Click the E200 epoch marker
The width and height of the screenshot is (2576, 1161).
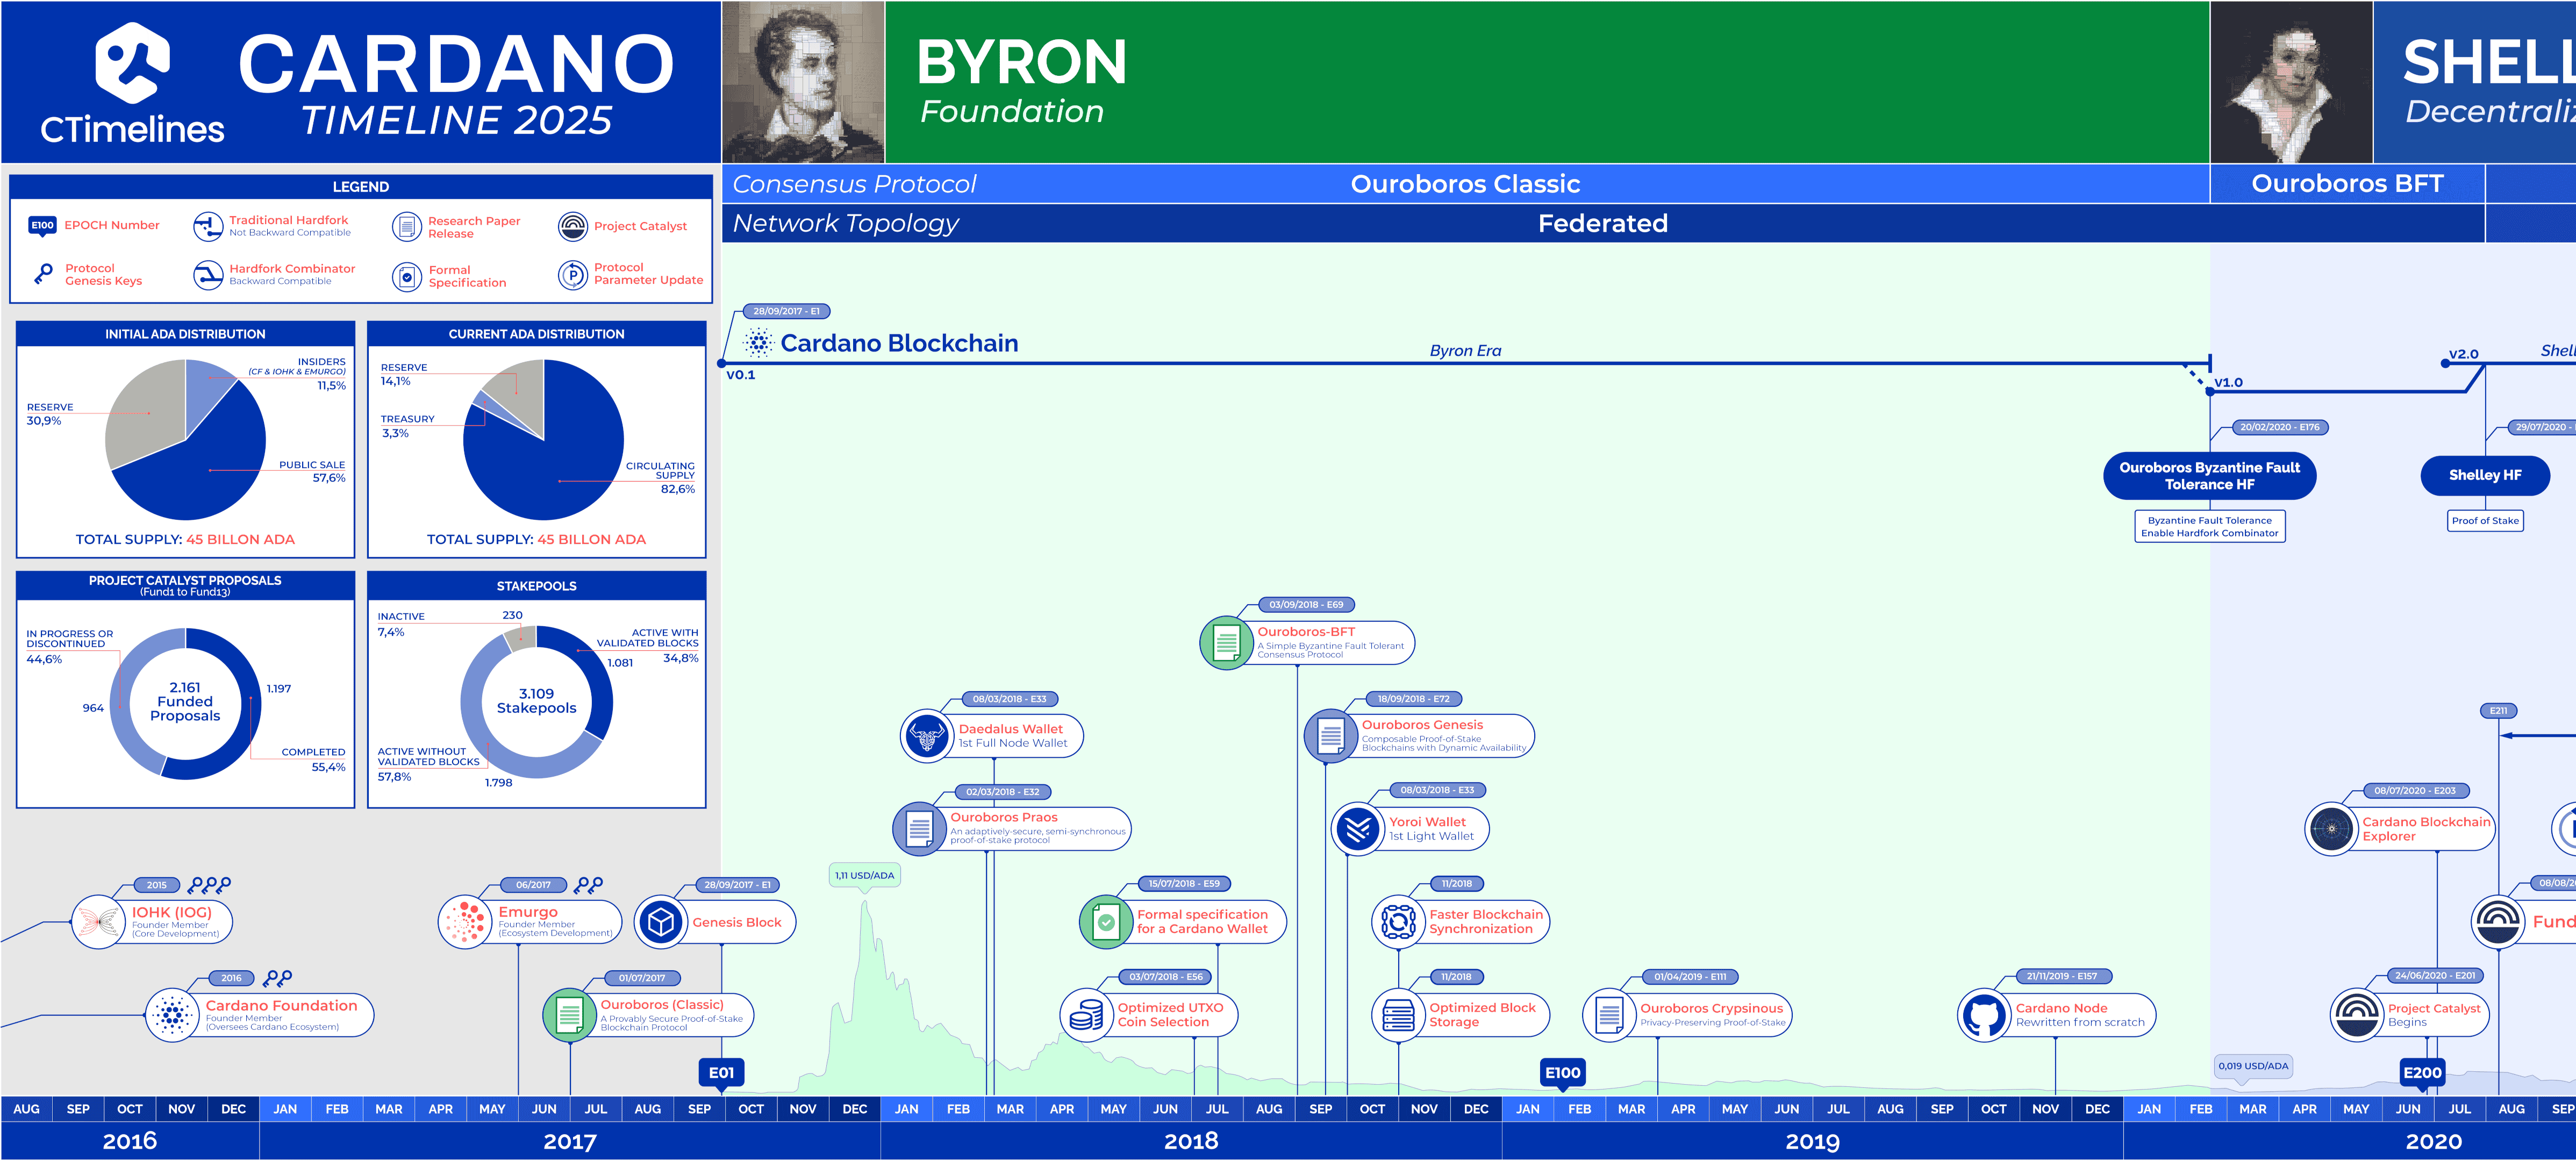(2422, 1073)
